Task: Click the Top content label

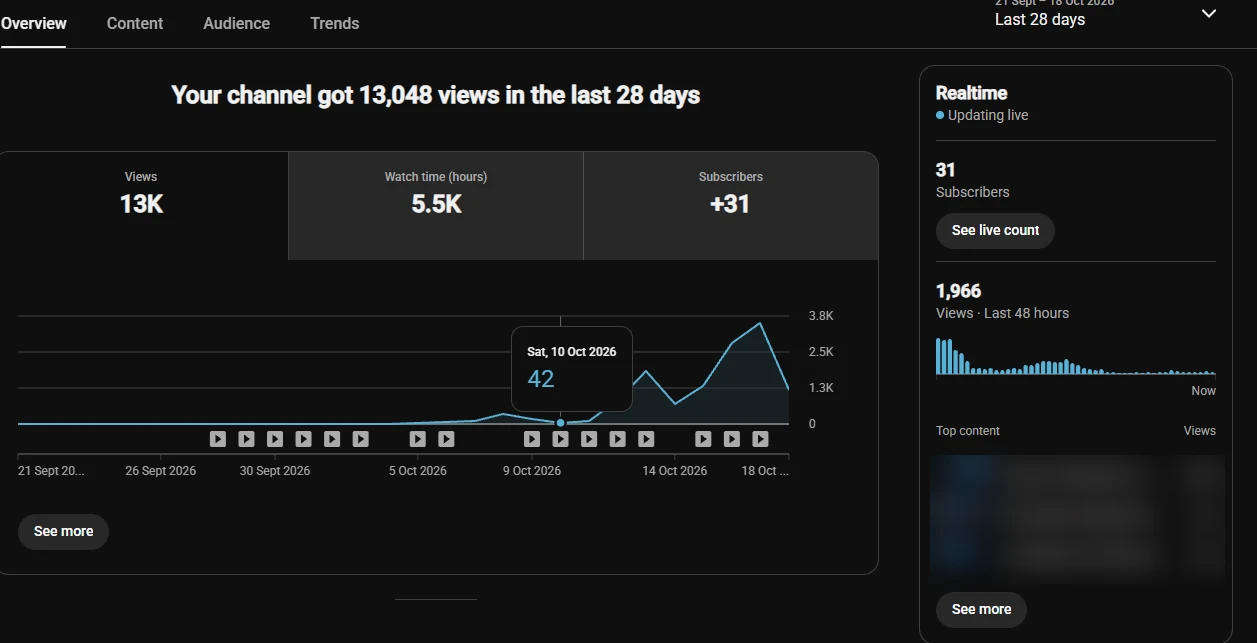Action: coord(967,431)
